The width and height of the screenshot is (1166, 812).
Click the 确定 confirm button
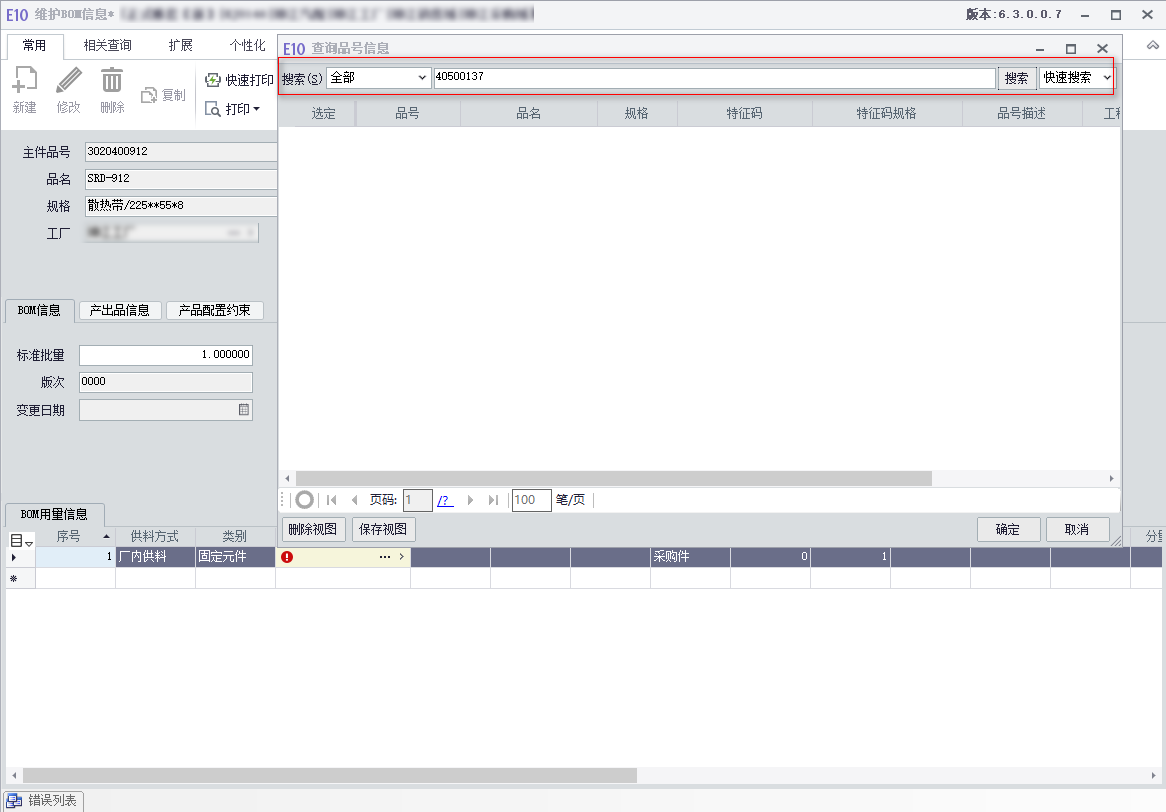[1008, 529]
